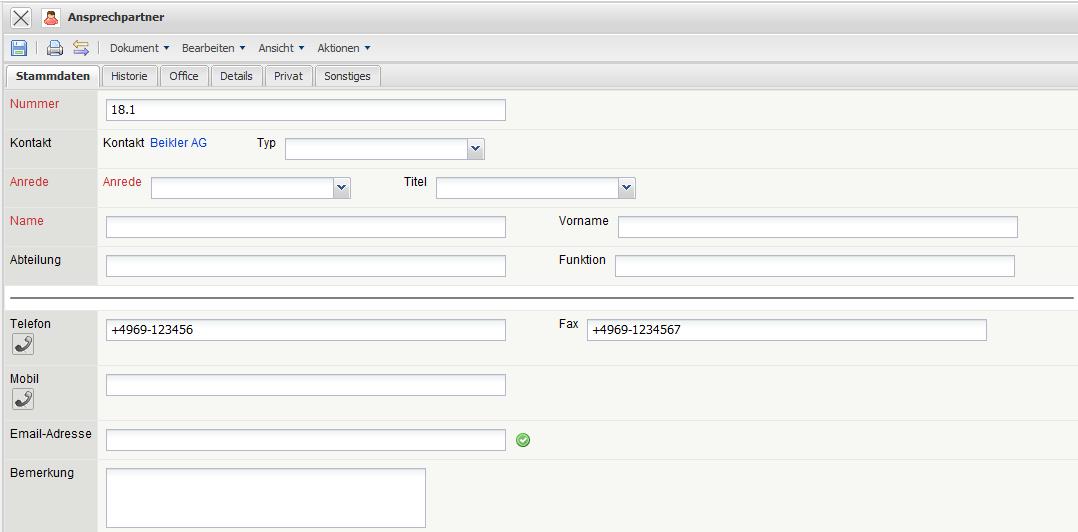Image resolution: width=1078 pixels, height=532 pixels.
Task: Open the Dokument menu
Action: pos(139,48)
